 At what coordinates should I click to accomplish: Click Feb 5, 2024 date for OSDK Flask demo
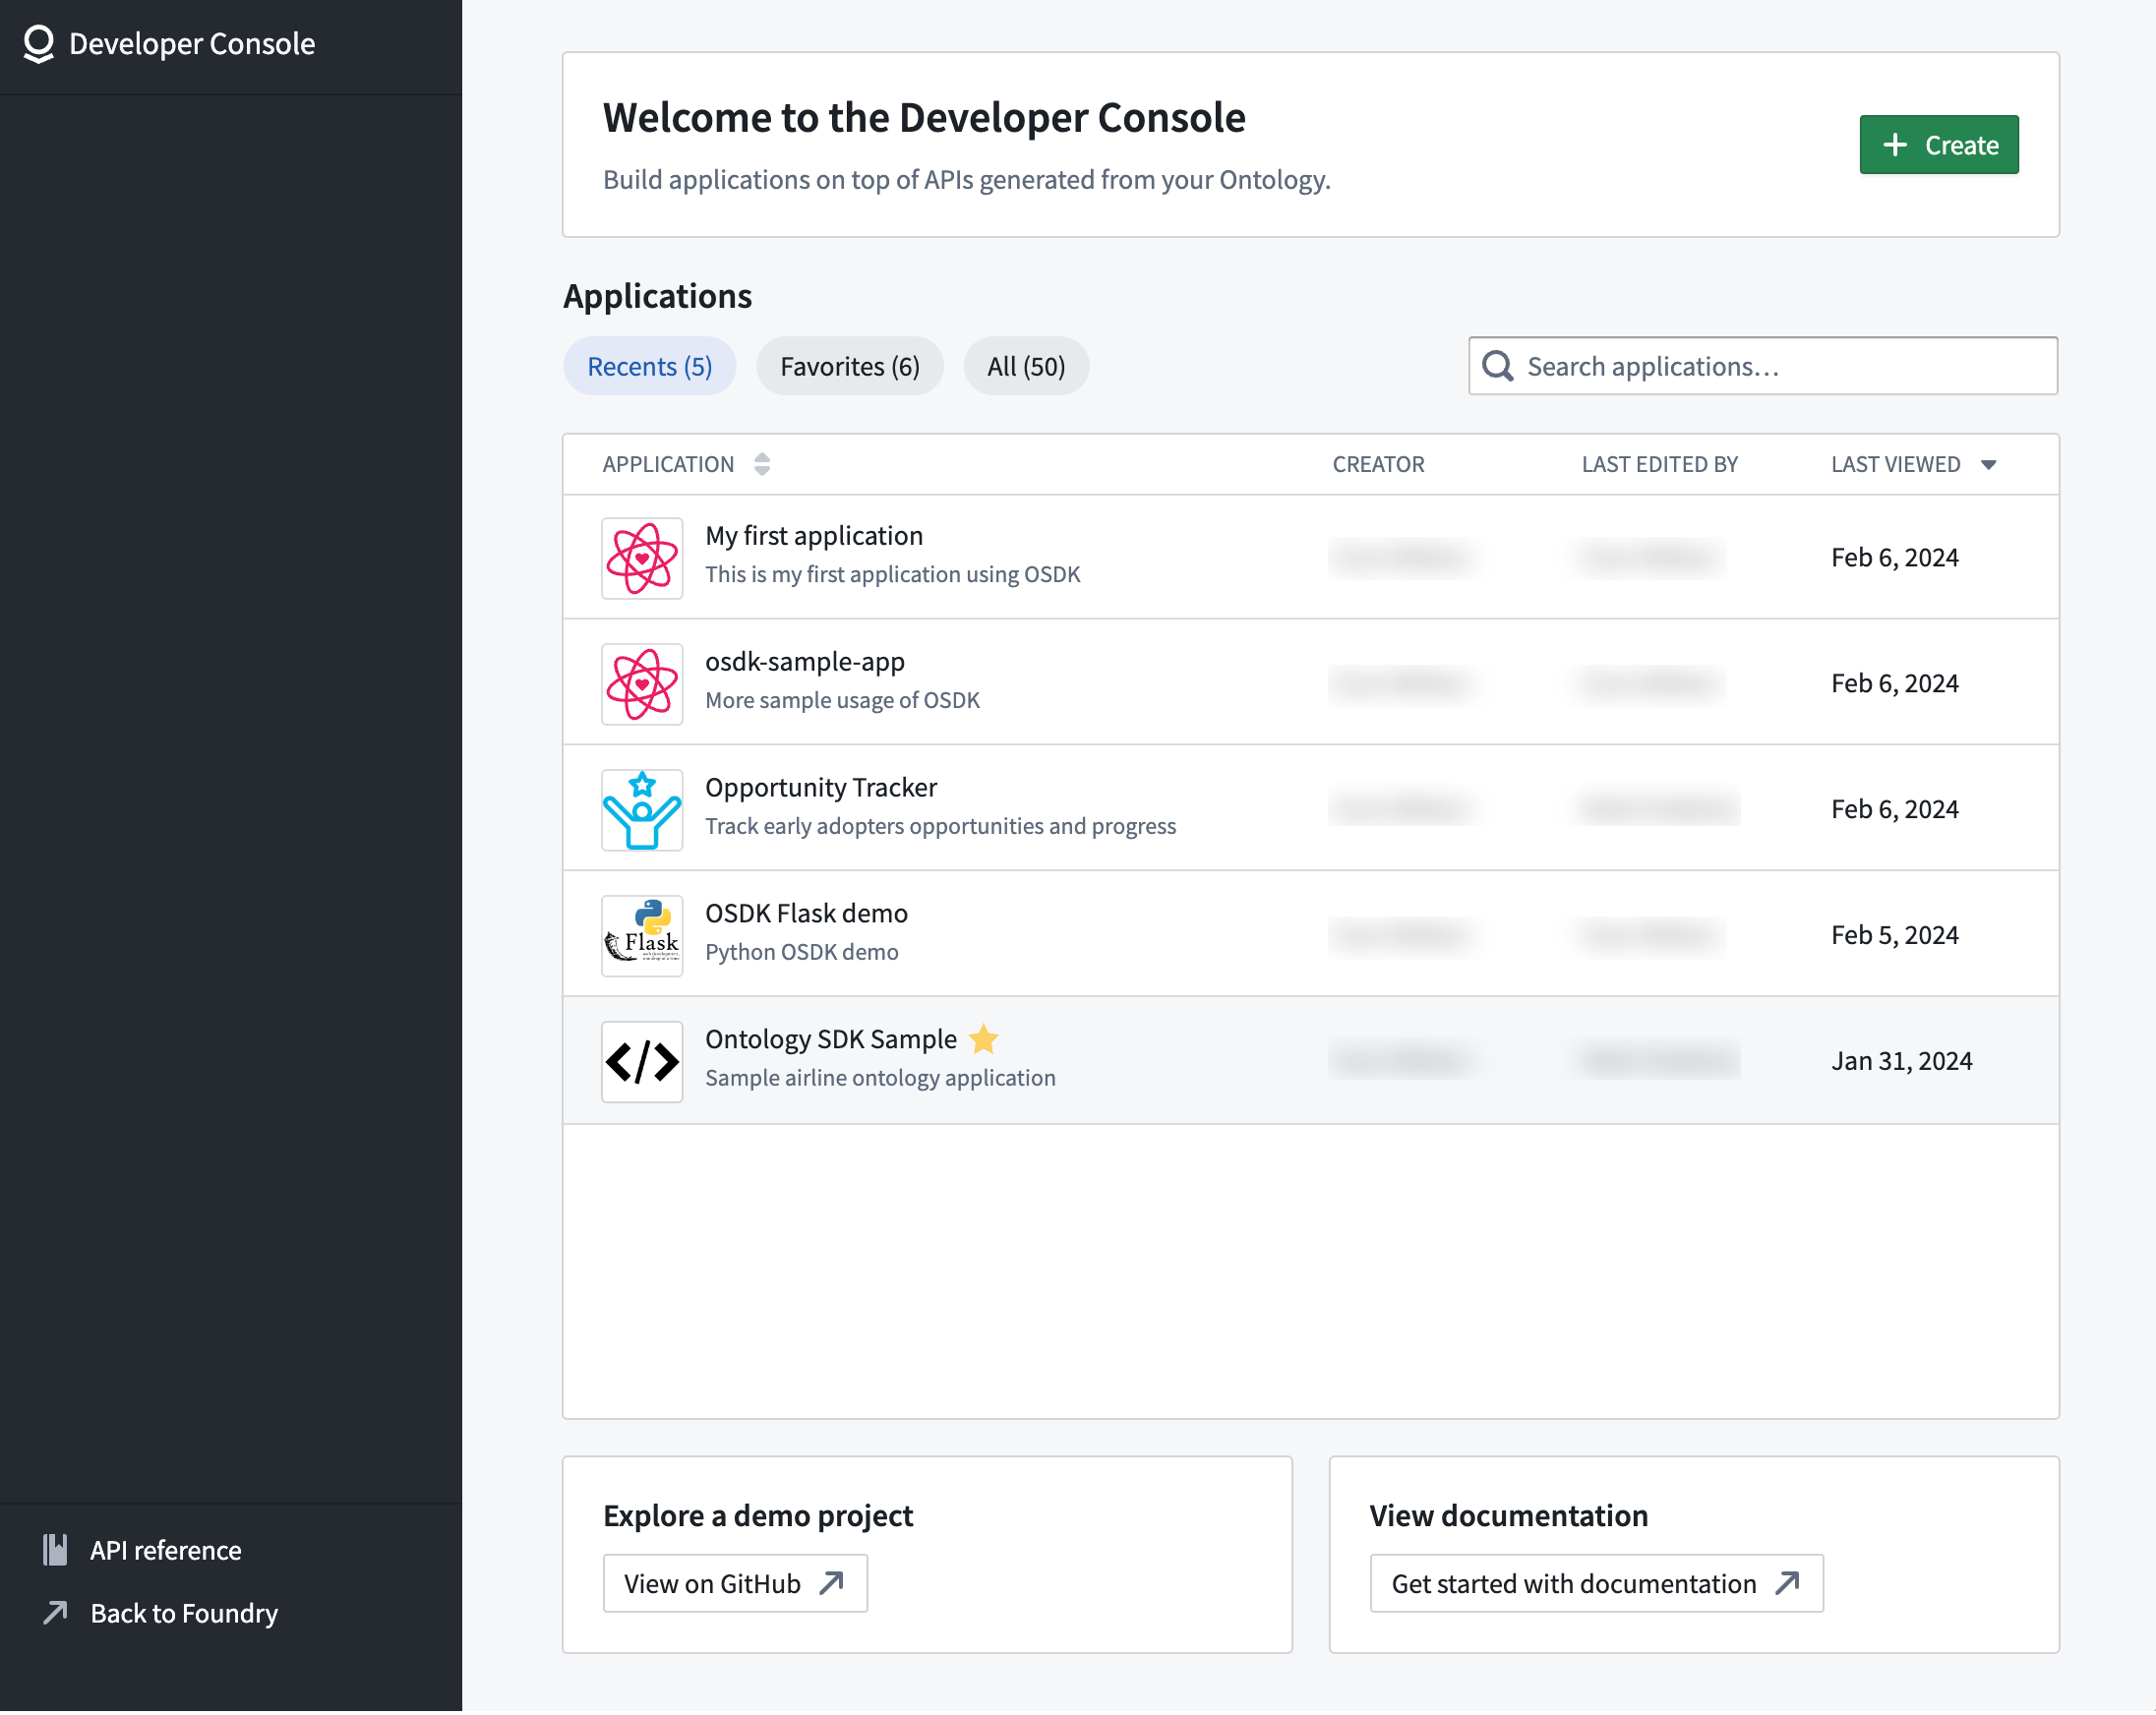(x=1895, y=936)
